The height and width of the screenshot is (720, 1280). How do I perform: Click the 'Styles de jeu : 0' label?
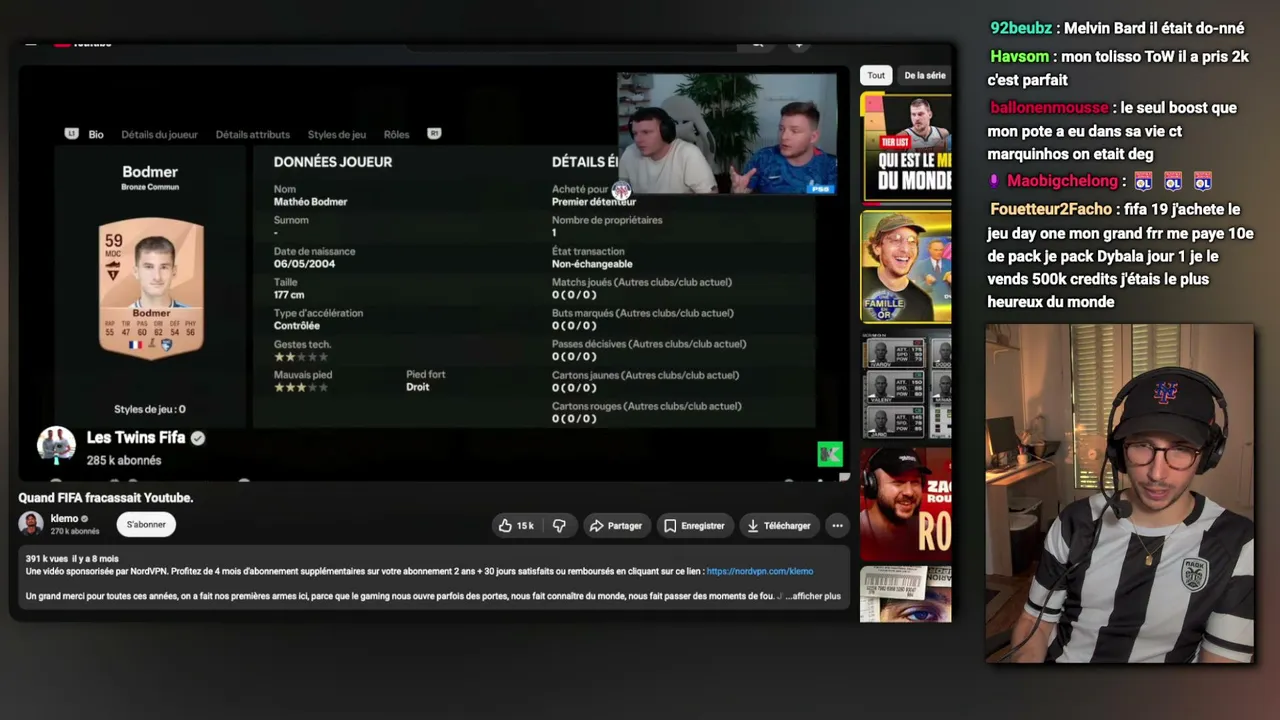click(150, 409)
